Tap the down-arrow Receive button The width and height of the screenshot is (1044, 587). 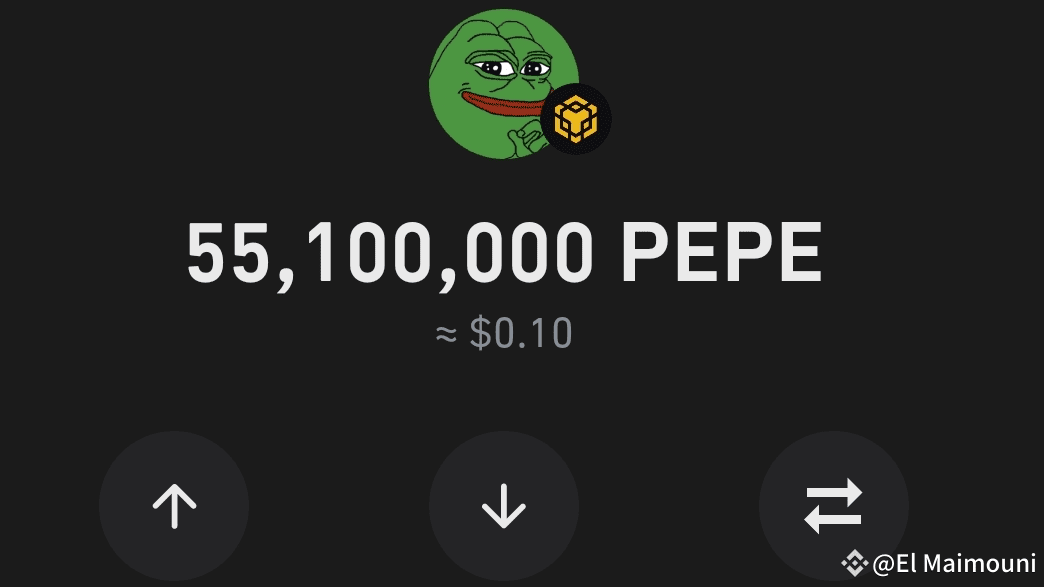pyautogui.click(x=504, y=506)
